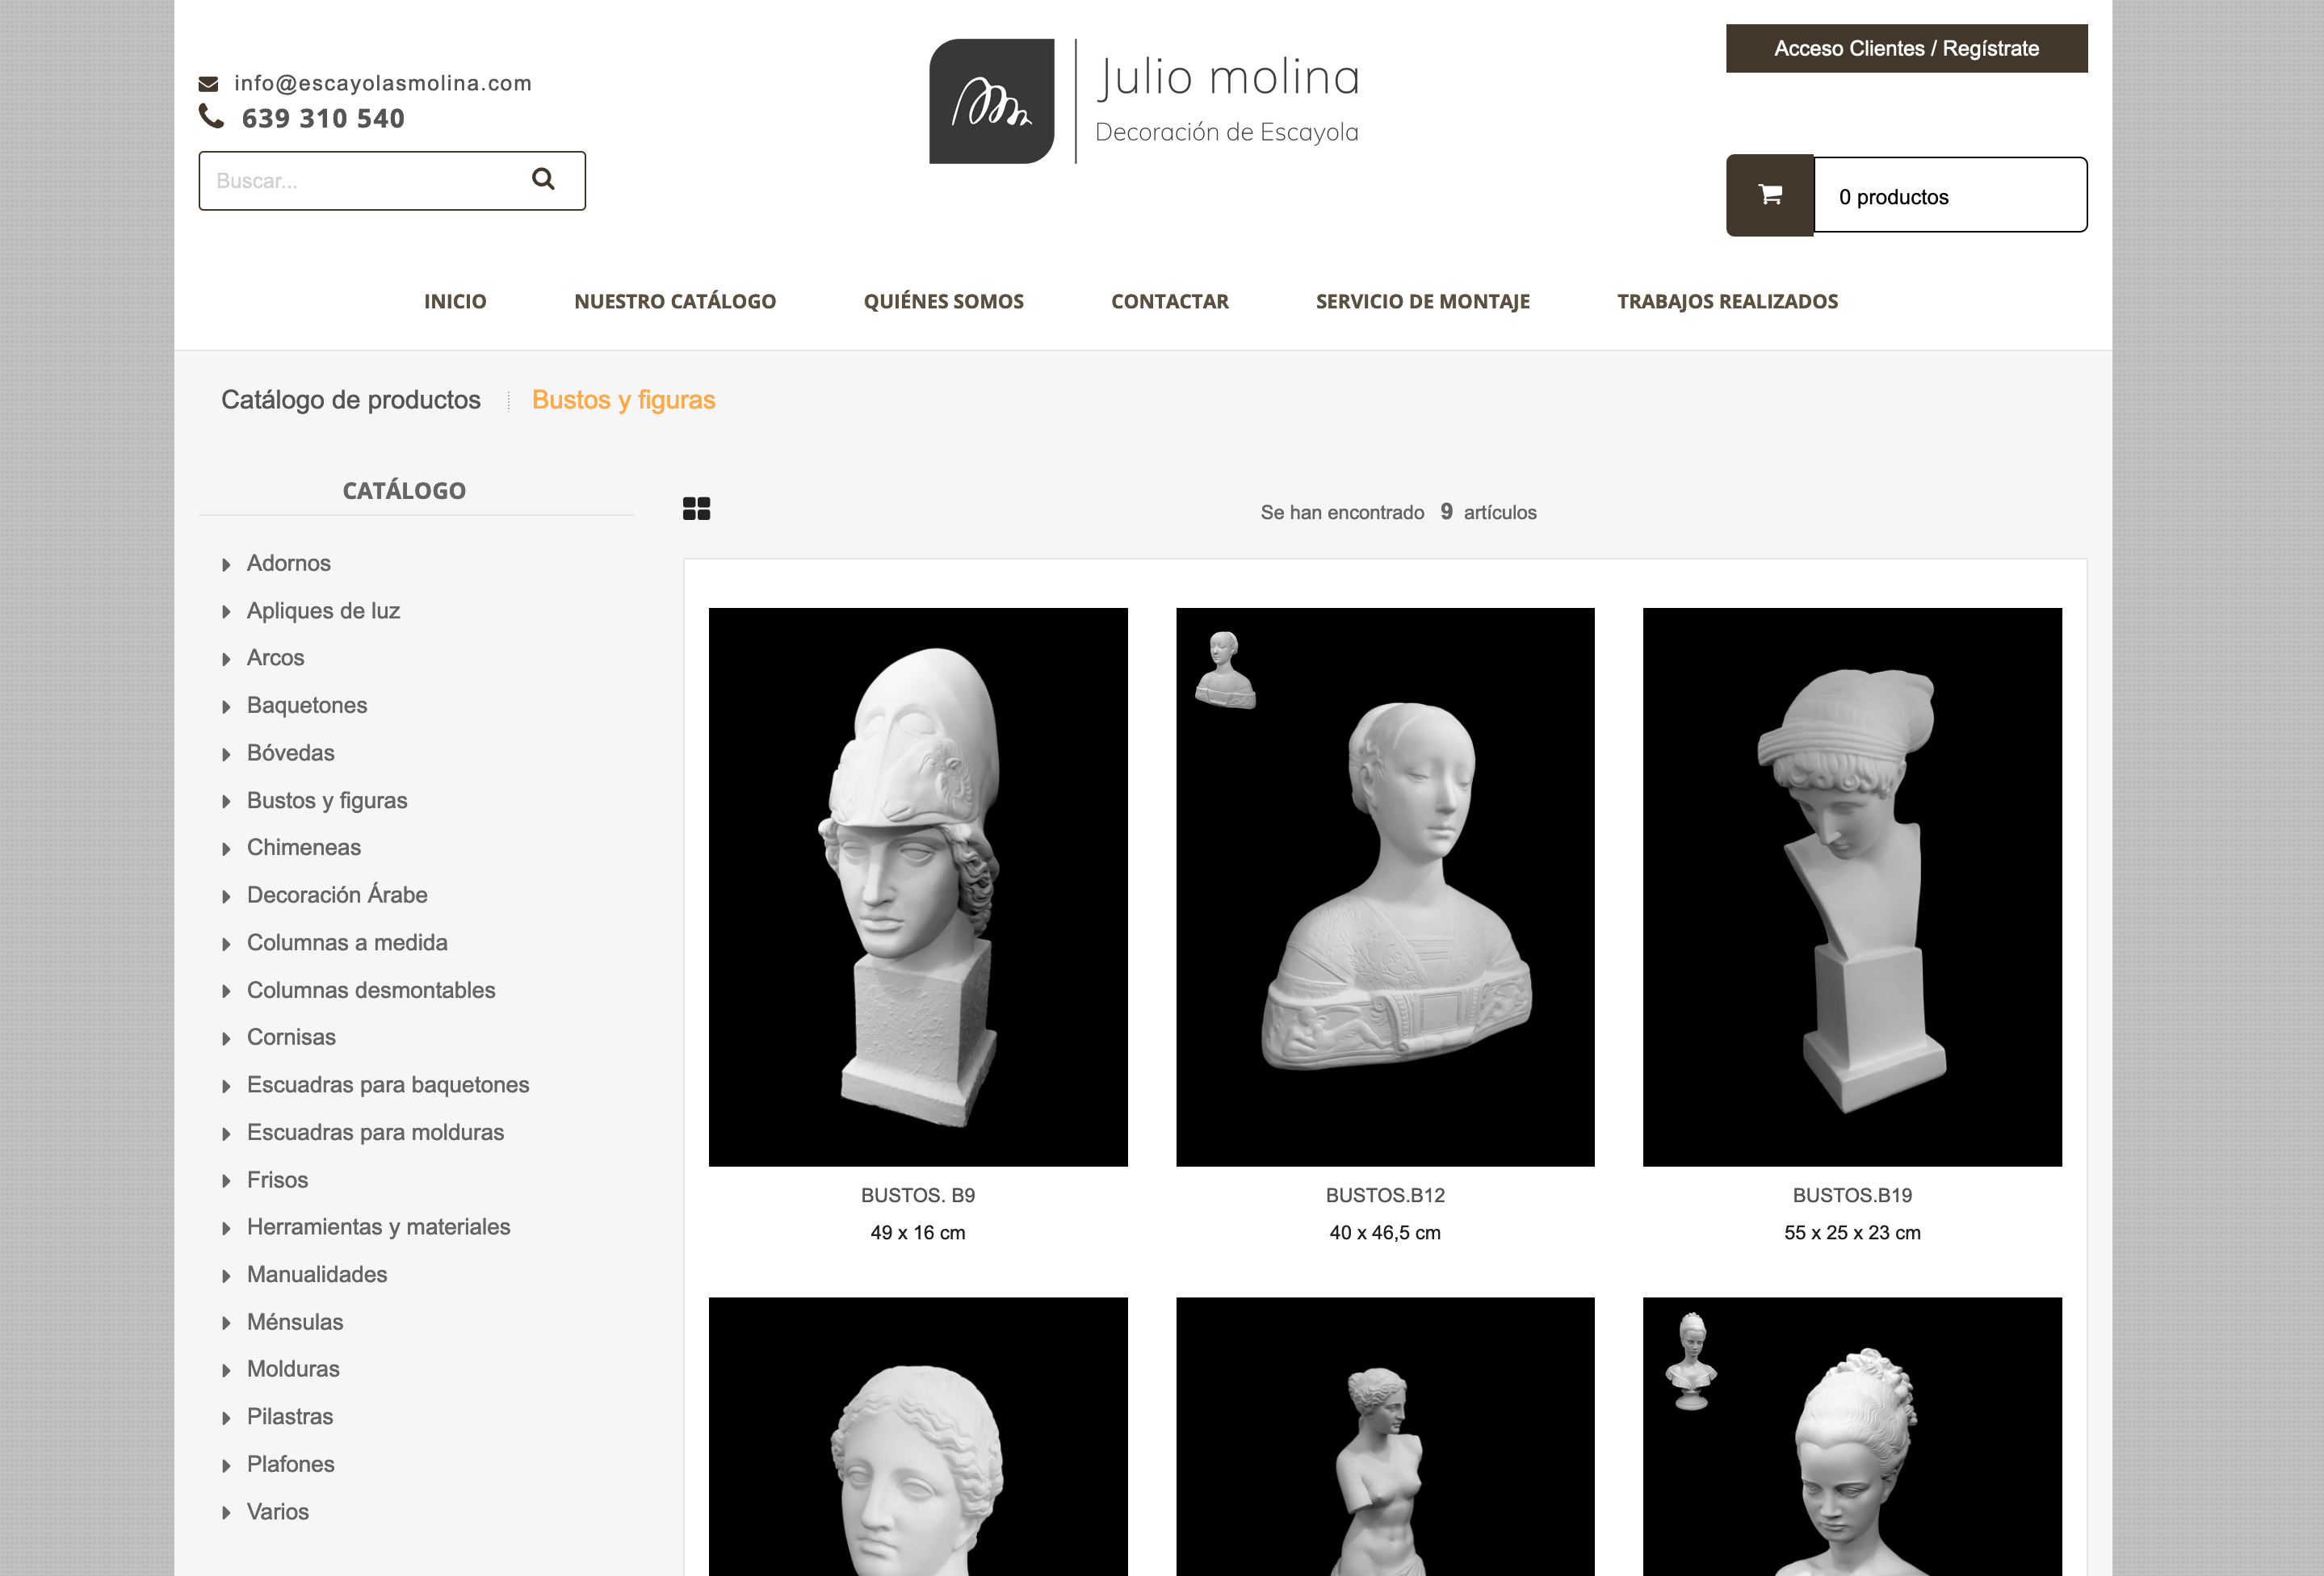Click the Julio molina site title
Screen dimensions: 2324x1576
pyautogui.click(x=1229, y=78)
